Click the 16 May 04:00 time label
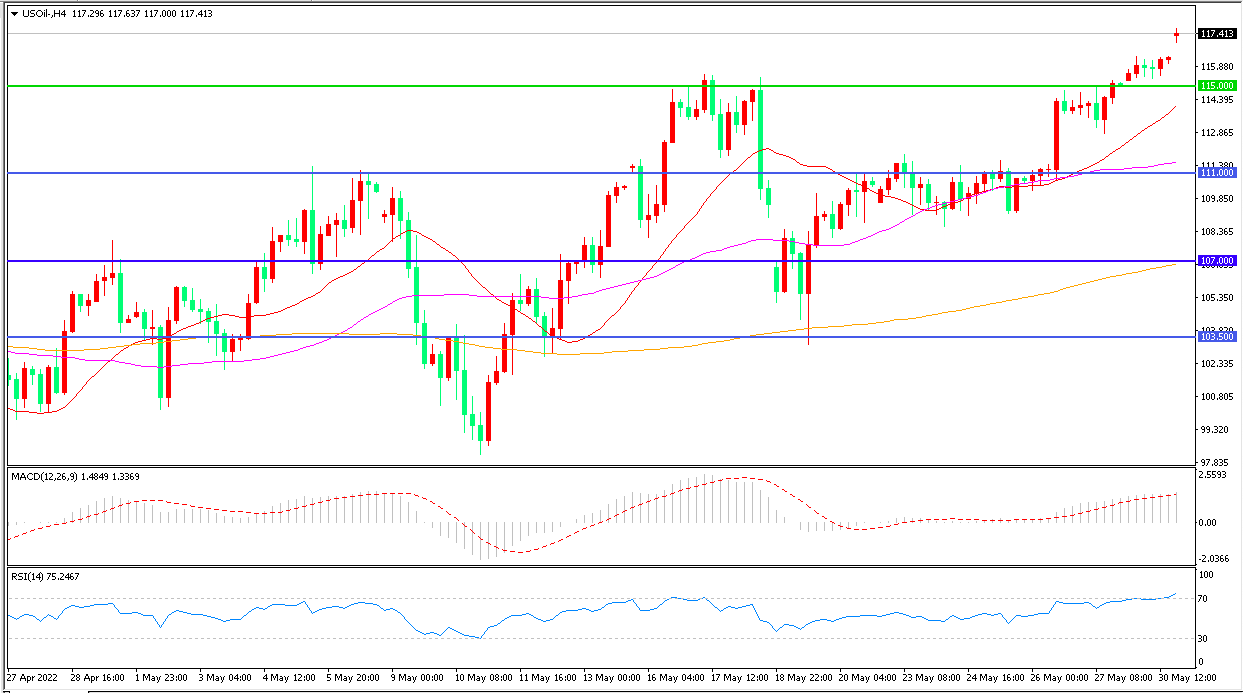 pyautogui.click(x=678, y=677)
